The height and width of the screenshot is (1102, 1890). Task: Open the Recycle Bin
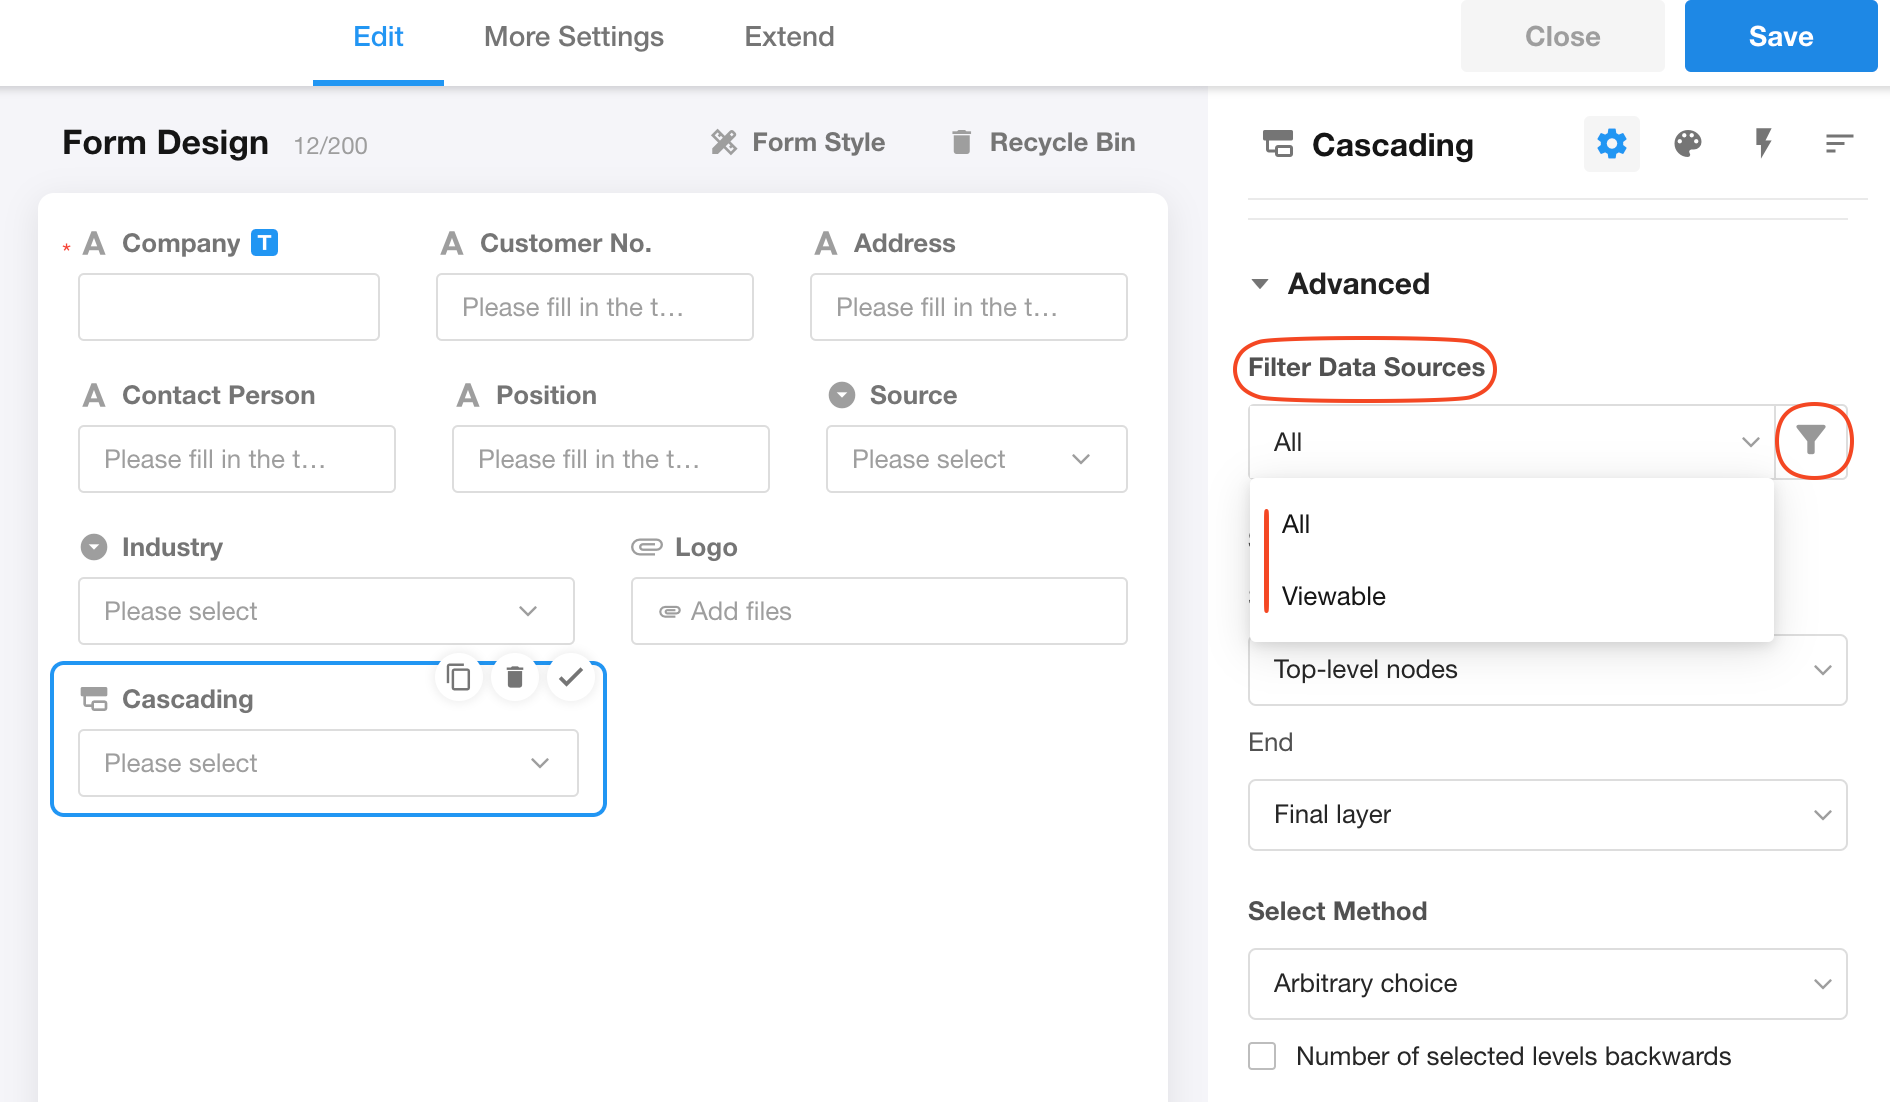coord(1043,142)
